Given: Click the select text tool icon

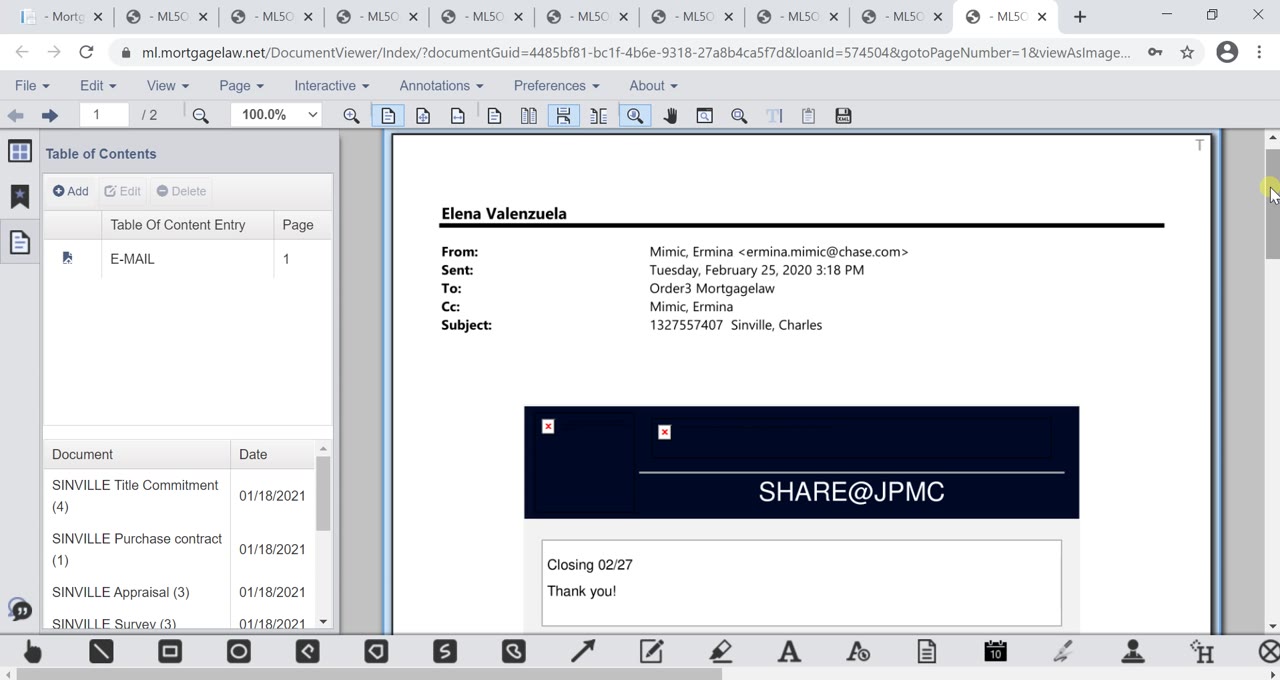Looking at the screenshot, I should (774, 116).
